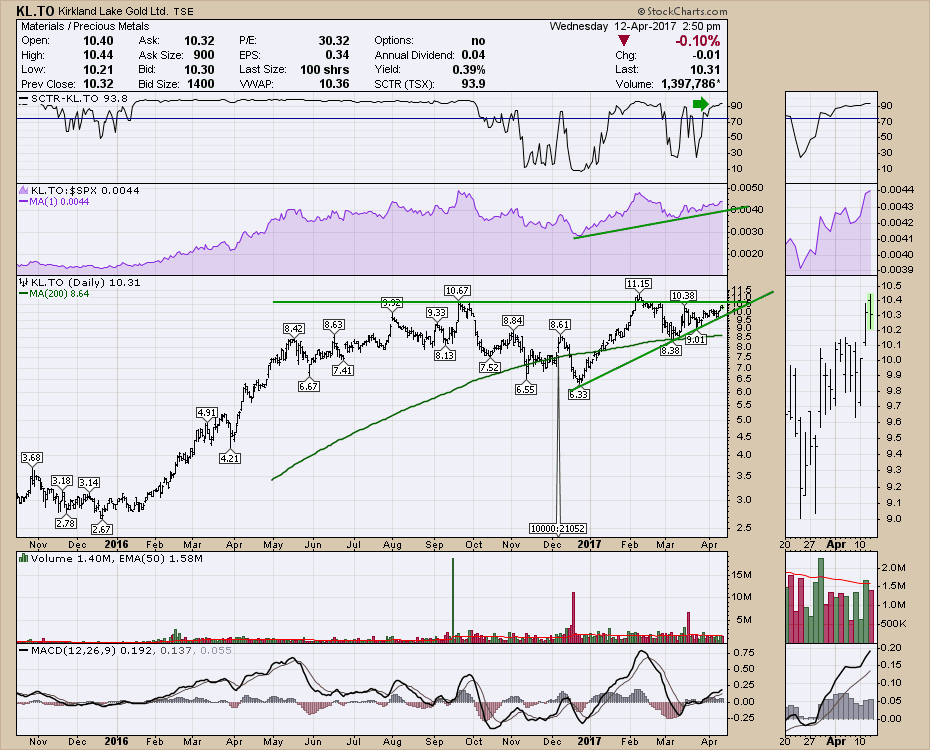Click the 10000:21052 spike label
The width and height of the screenshot is (930, 750).
pos(558,528)
